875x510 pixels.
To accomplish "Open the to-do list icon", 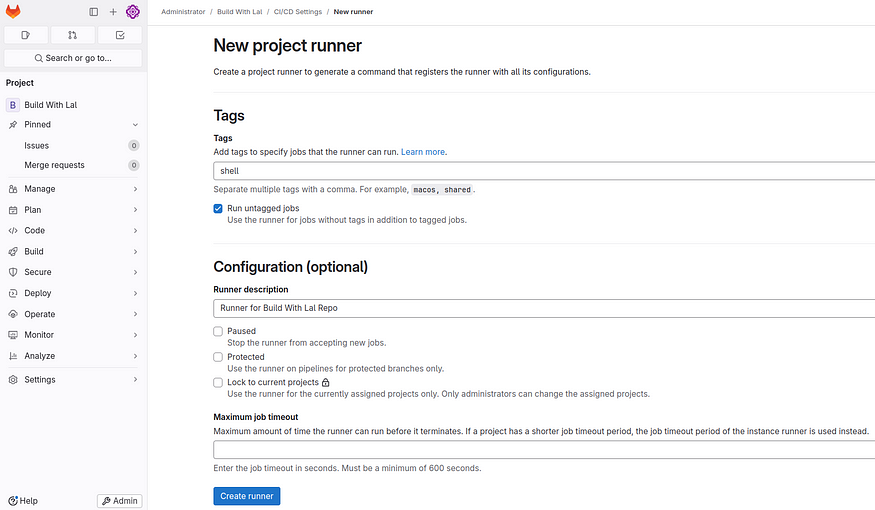I will point(120,35).
